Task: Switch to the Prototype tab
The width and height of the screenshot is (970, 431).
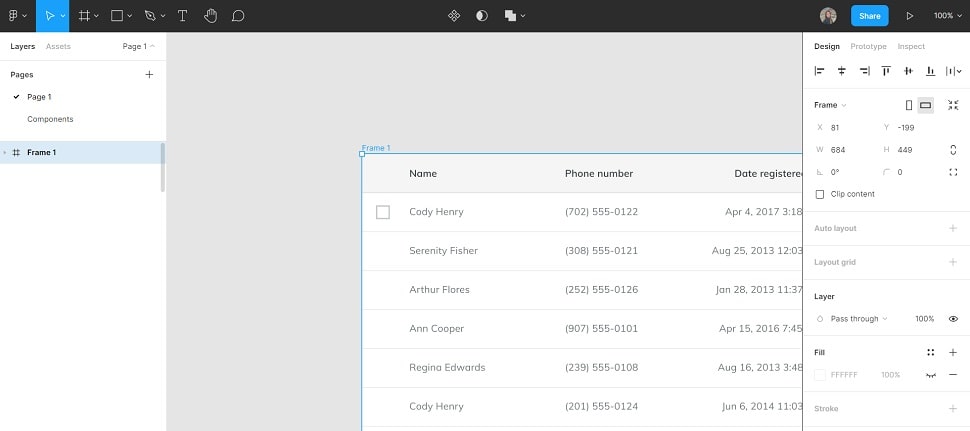Action: pyautogui.click(x=868, y=46)
